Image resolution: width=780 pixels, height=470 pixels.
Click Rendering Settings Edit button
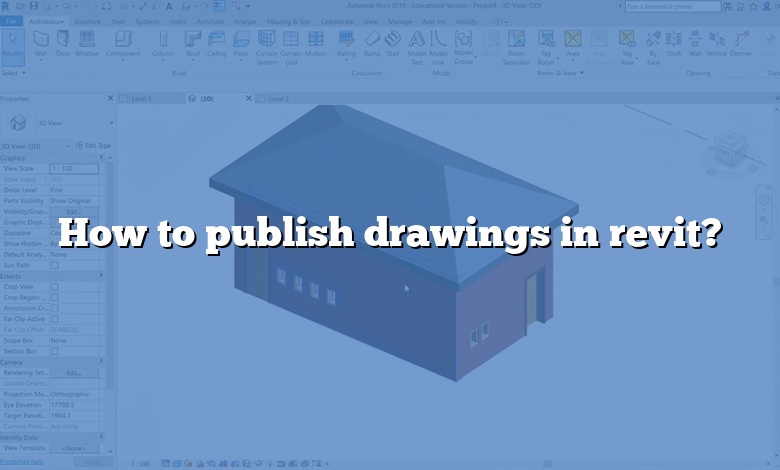pyautogui.click(x=74, y=373)
